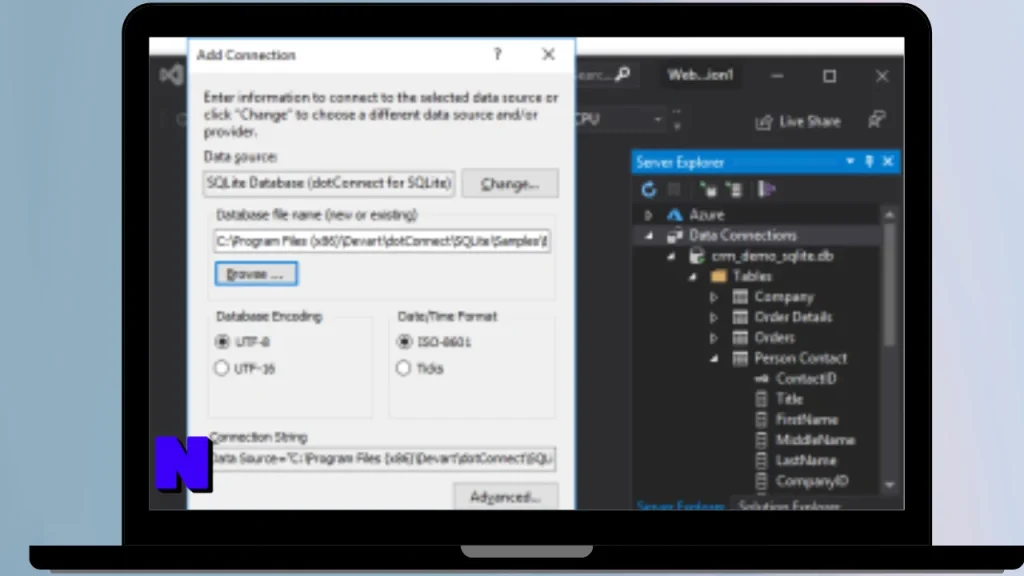Click the Connection String field
Viewport: 1024px width, 576px height.
(383, 458)
